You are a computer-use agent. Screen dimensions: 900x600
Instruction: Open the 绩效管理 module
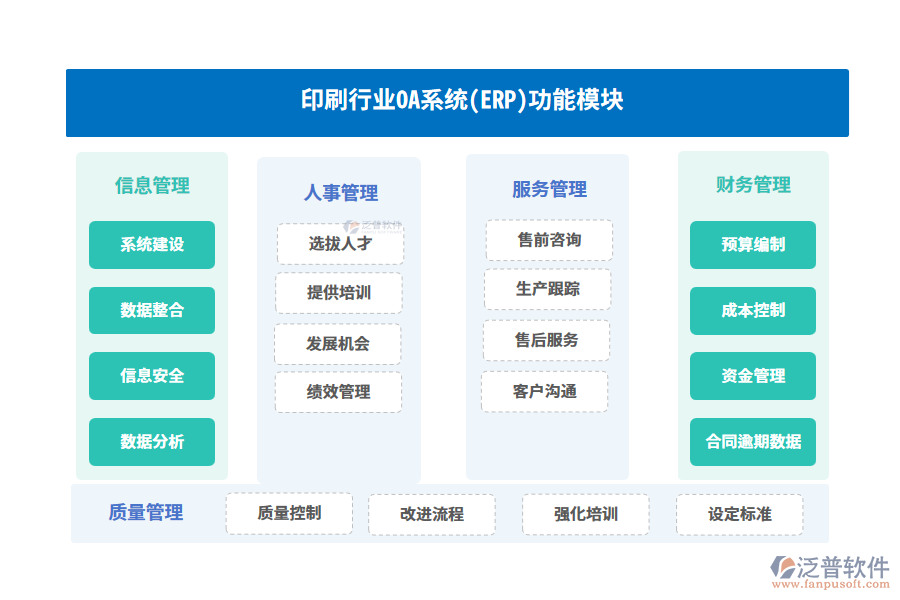(338, 392)
